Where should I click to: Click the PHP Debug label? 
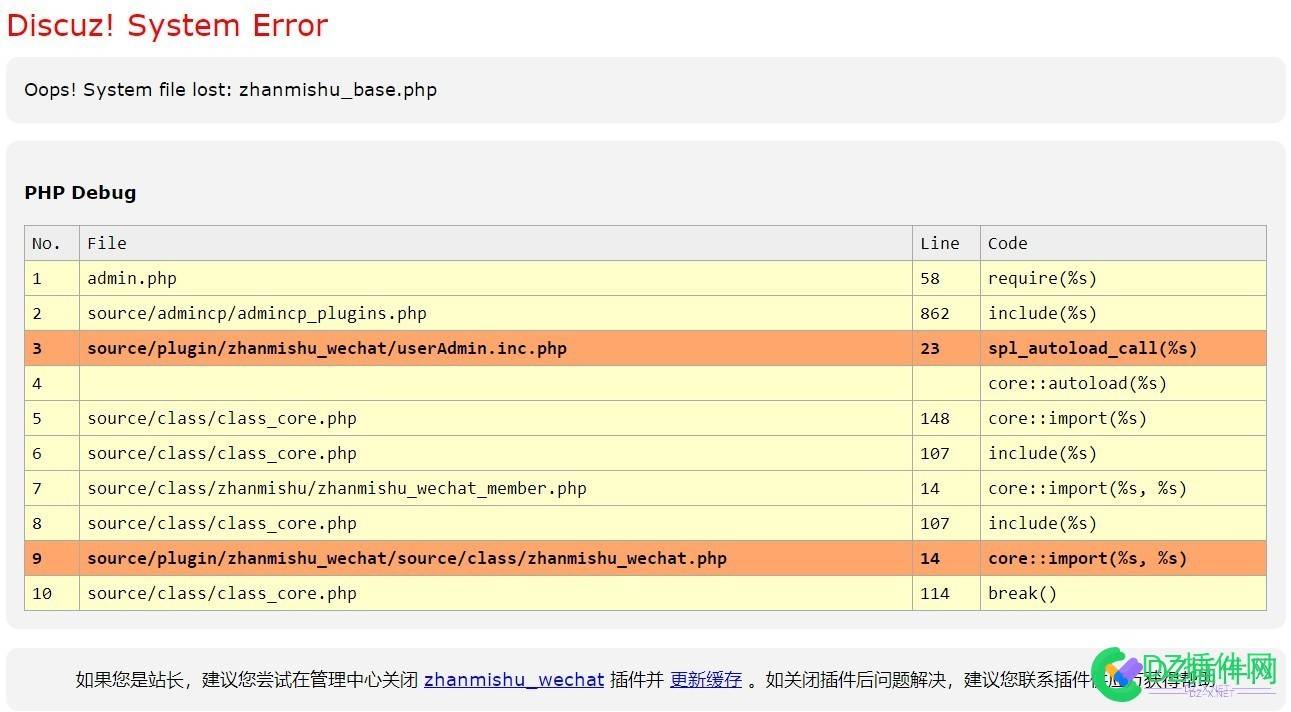80,192
